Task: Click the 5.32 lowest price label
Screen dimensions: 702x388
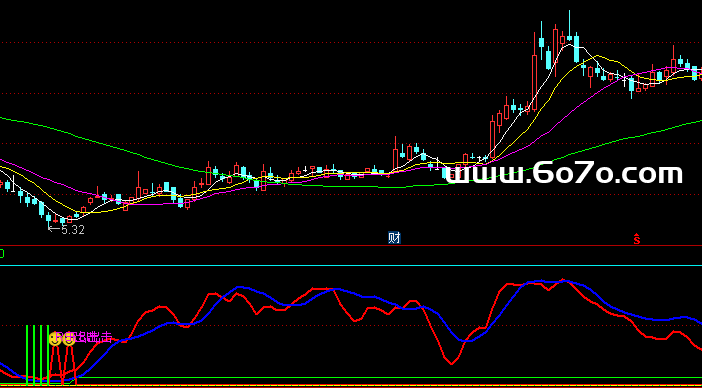Action: tap(73, 230)
